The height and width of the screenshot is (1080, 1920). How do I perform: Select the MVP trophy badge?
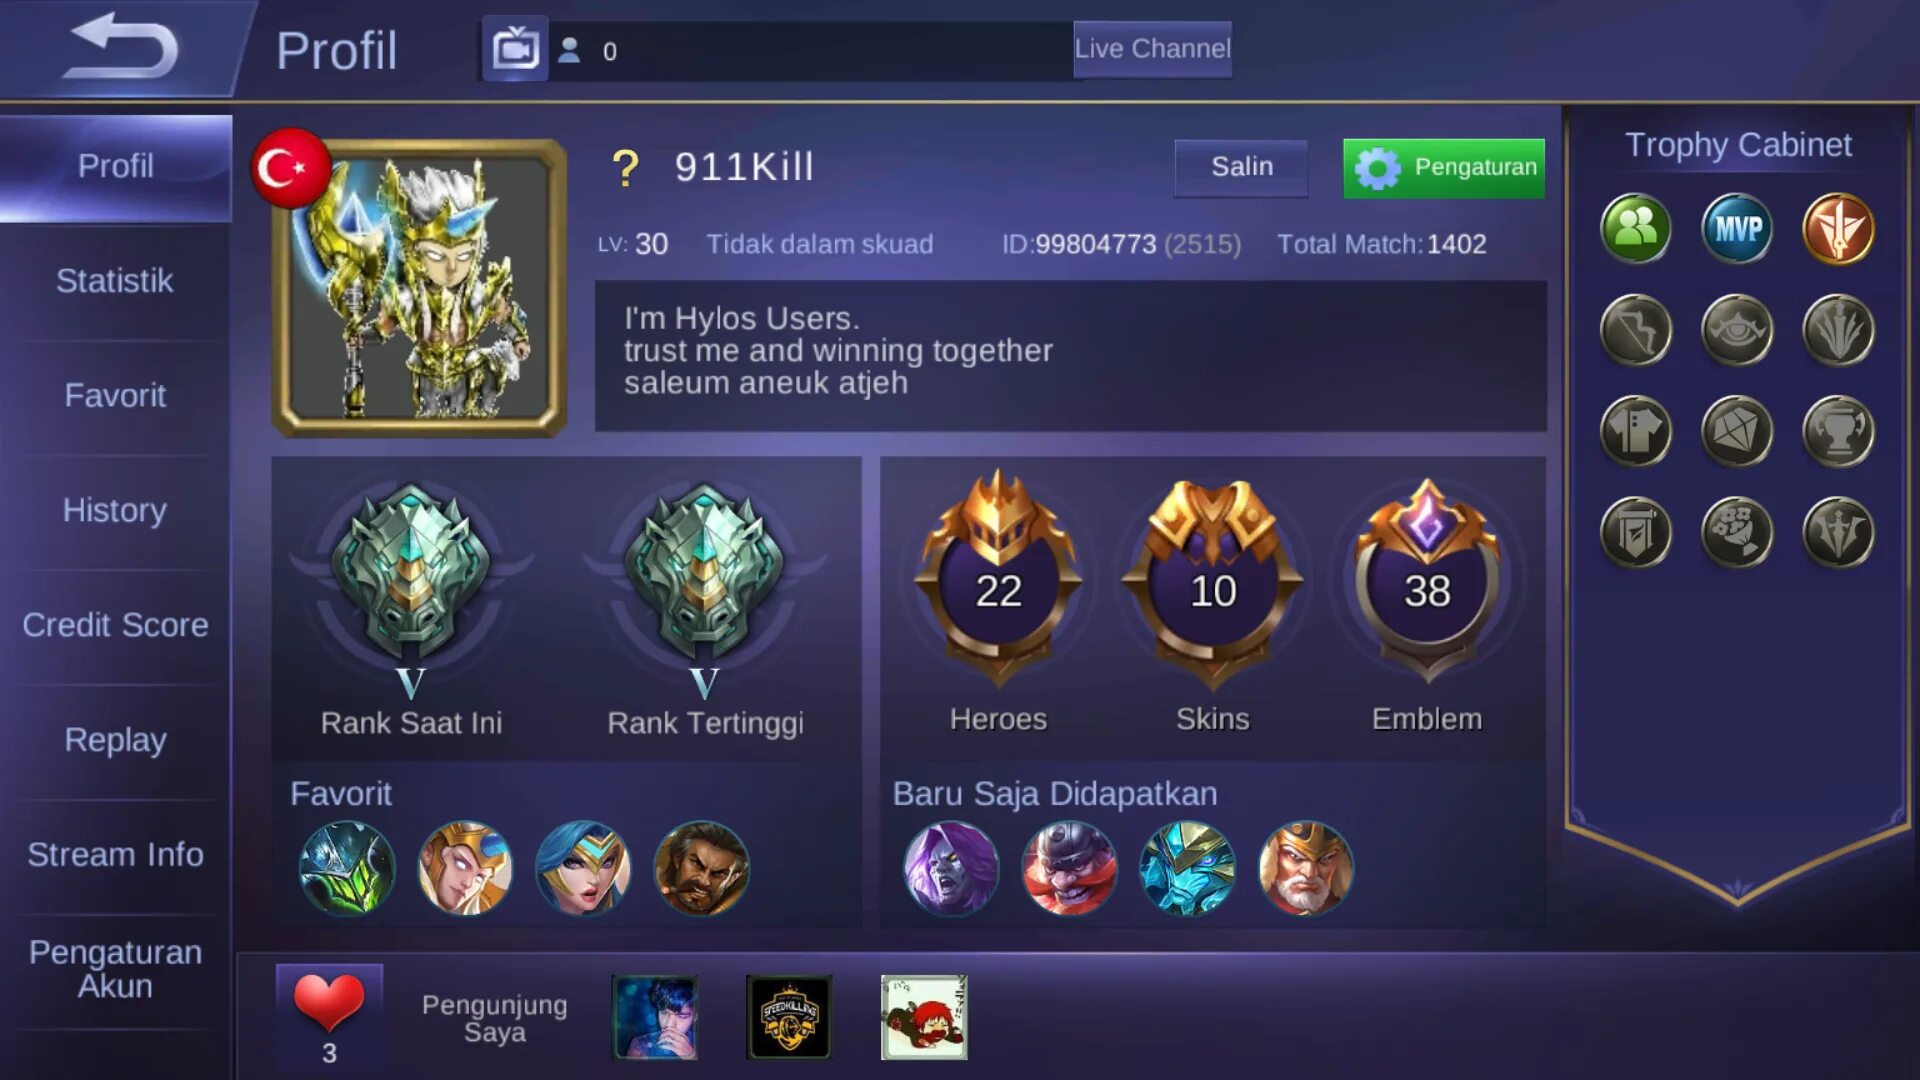click(x=1737, y=229)
